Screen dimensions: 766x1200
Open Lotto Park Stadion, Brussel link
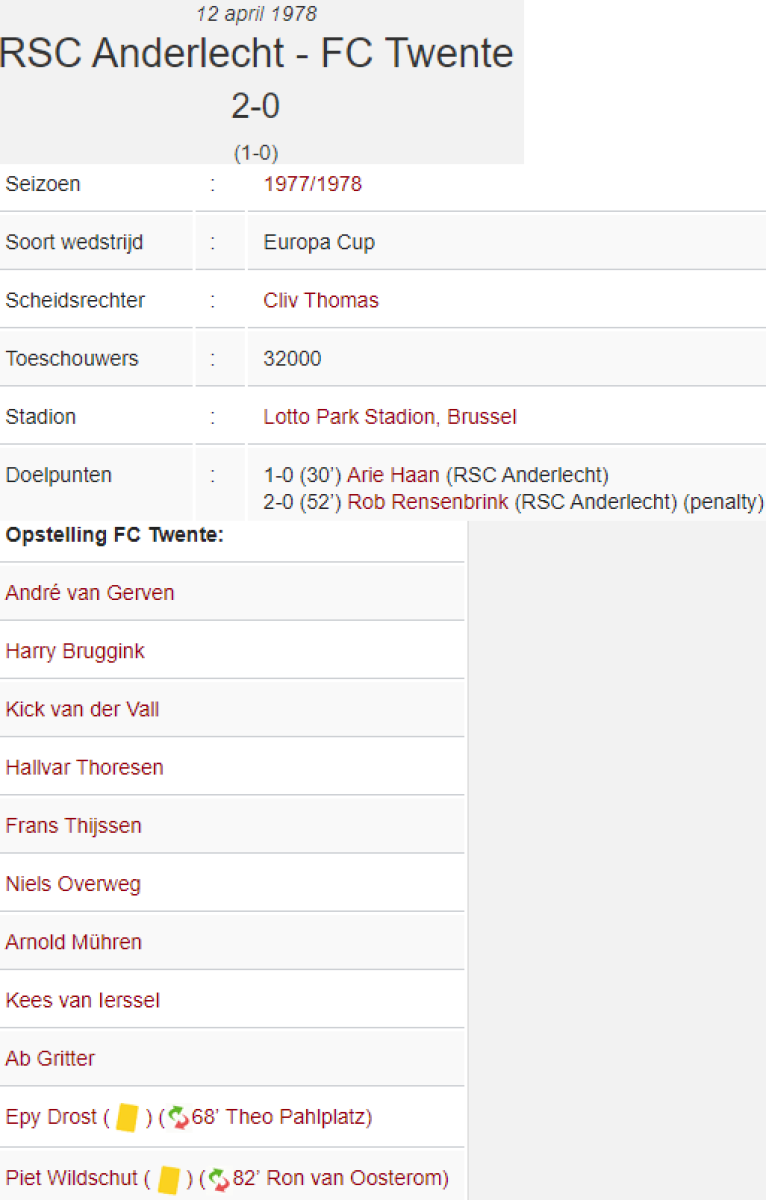390,417
